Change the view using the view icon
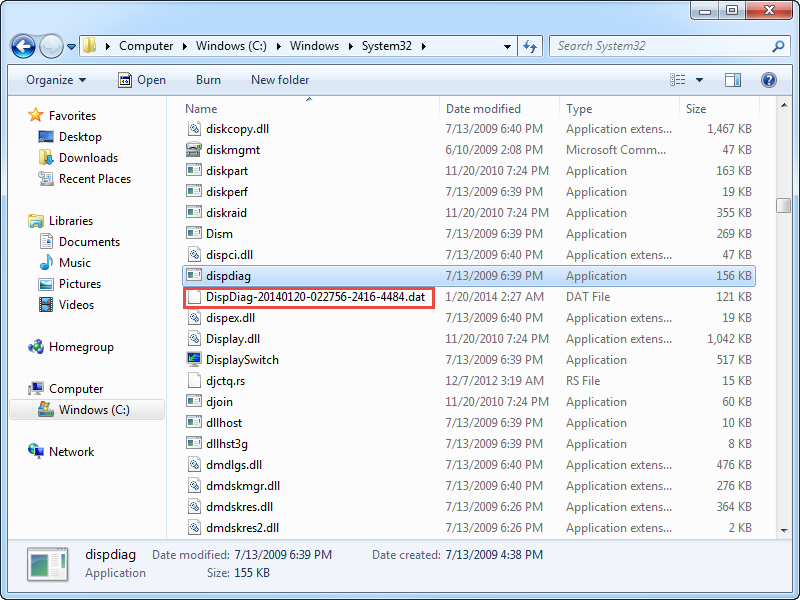 coord(678,80)
